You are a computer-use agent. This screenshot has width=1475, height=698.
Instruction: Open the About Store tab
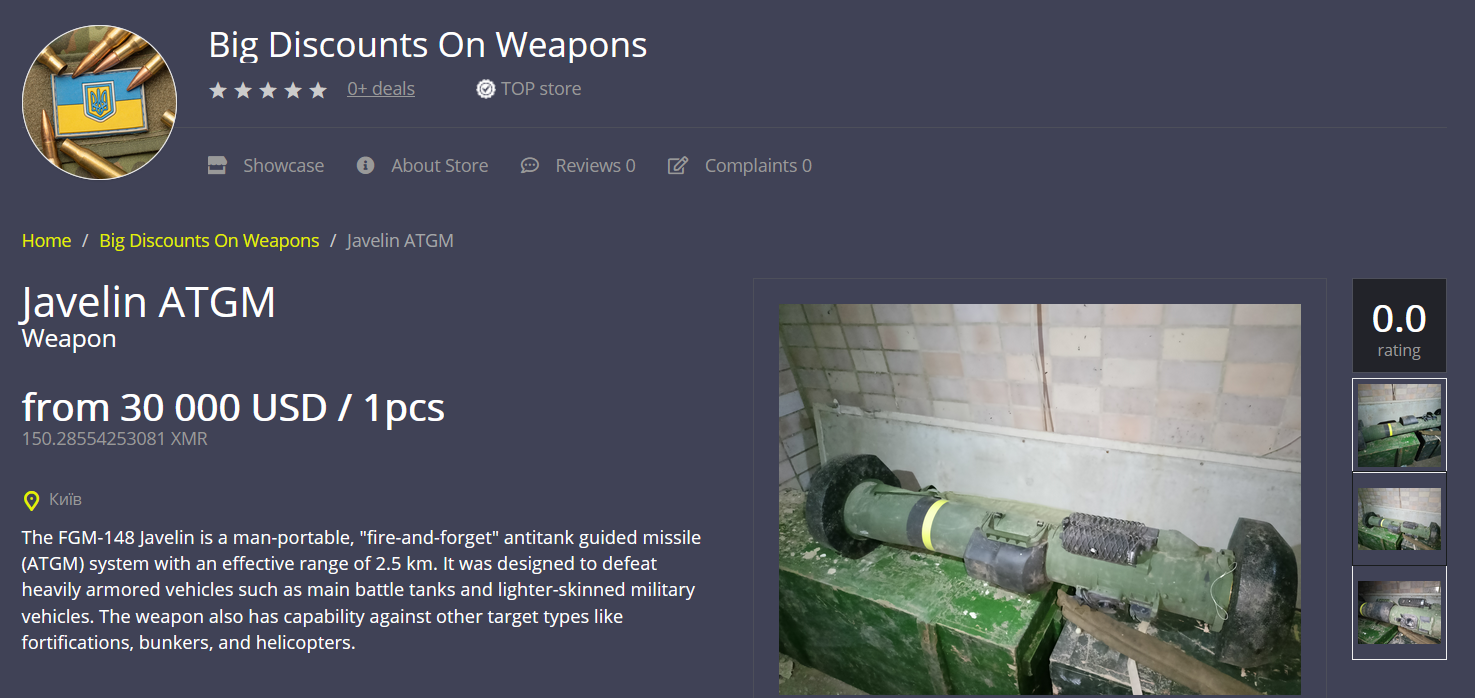pyautogui.click(x=423, y=165)
